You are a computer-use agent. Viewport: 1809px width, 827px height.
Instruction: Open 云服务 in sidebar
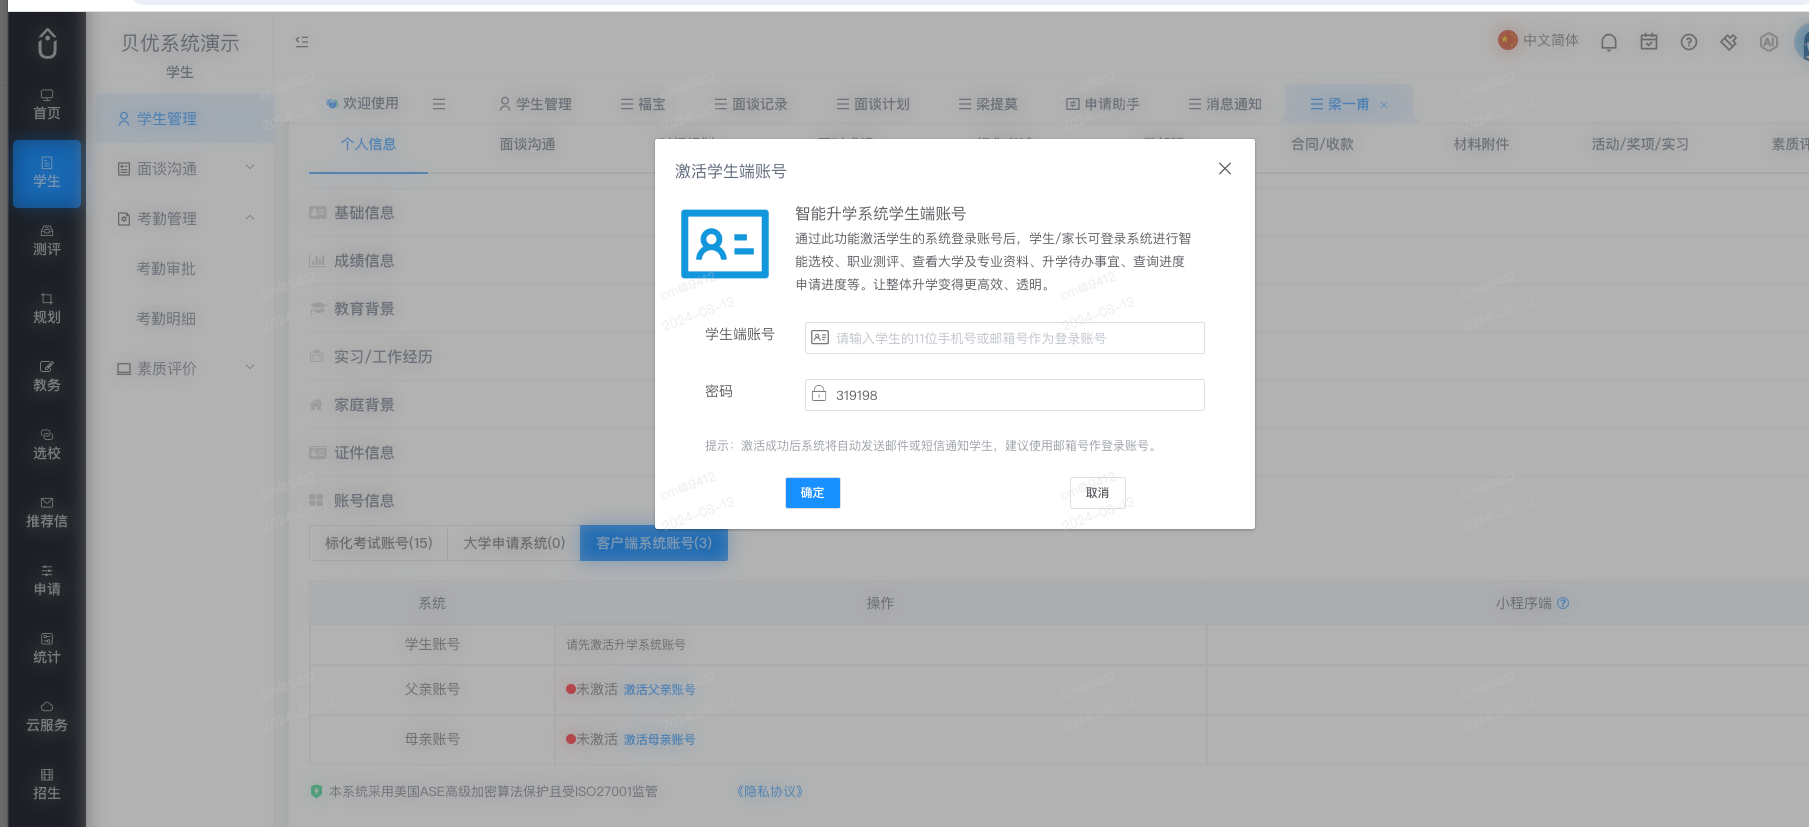(x=47, y=717)
